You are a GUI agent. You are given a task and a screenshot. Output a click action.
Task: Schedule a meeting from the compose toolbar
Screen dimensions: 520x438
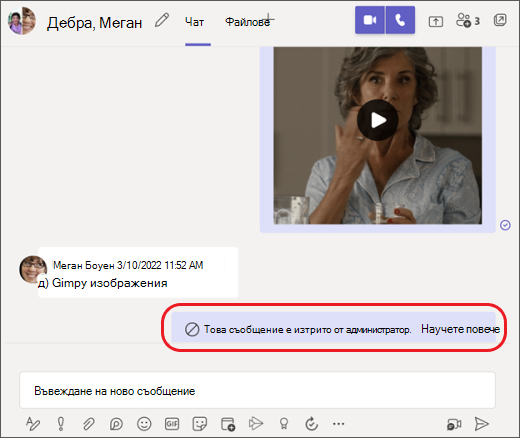tap(228, 424)
